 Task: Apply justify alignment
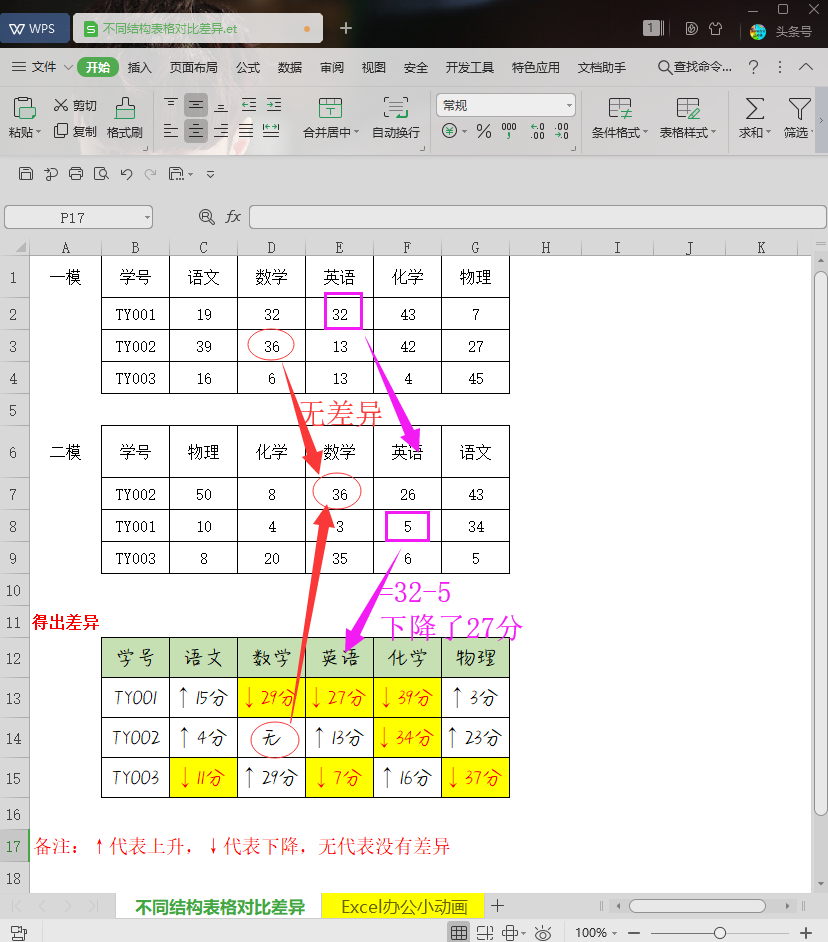pos(246,130)
